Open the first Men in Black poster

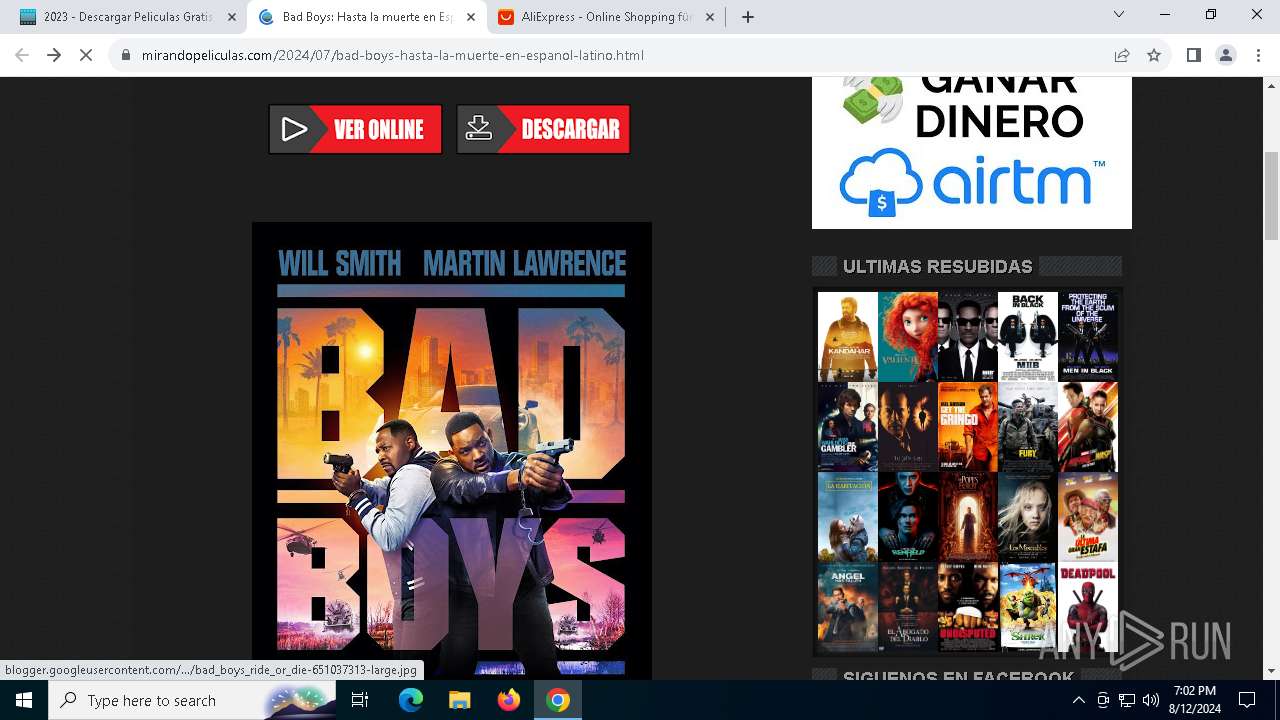(x=1088, y=337)
